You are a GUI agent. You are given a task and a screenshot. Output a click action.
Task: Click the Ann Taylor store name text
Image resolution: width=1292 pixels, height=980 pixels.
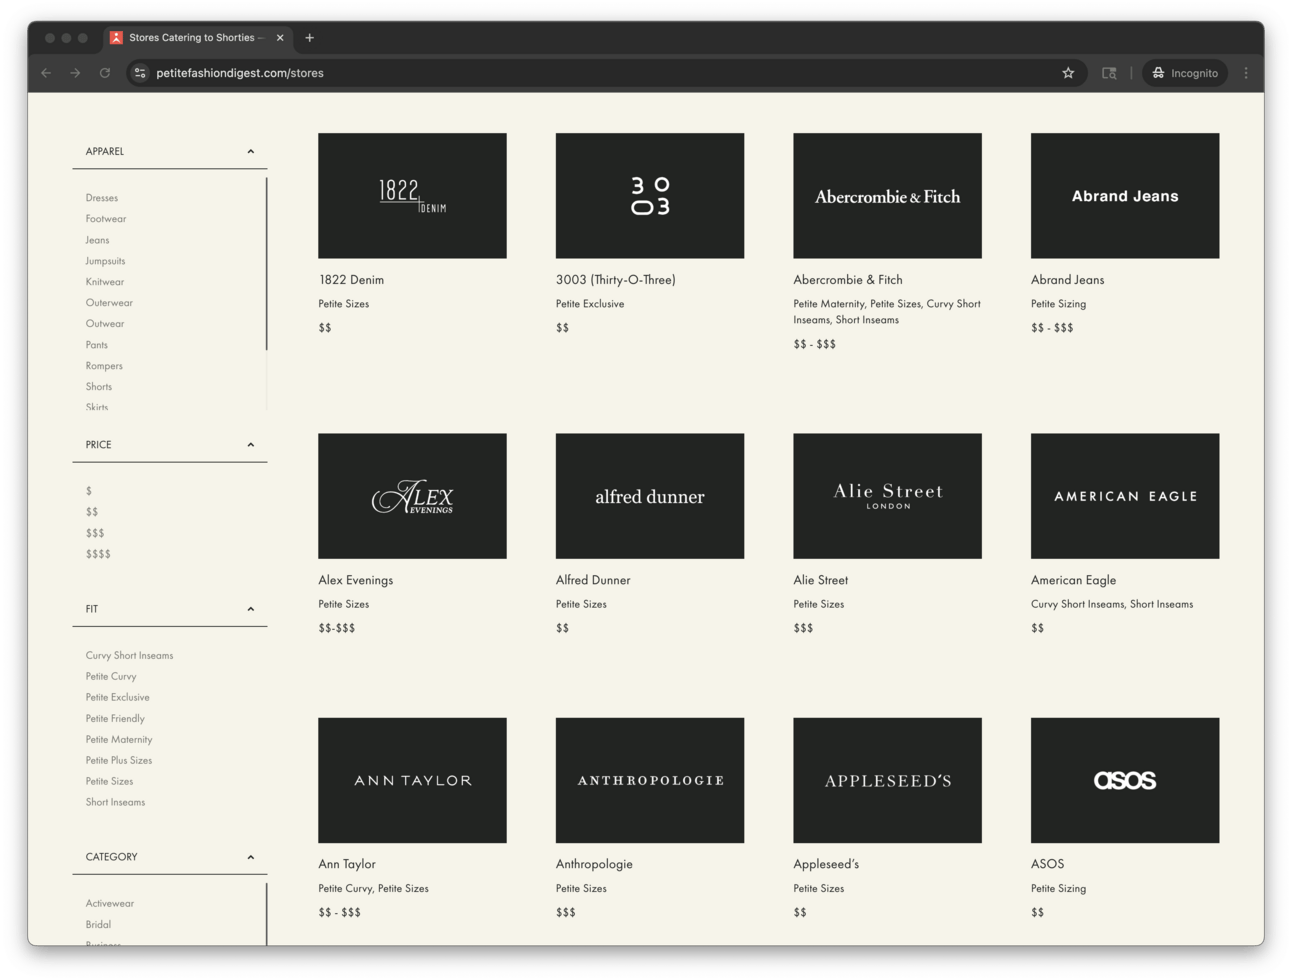[x=347, y=864]
